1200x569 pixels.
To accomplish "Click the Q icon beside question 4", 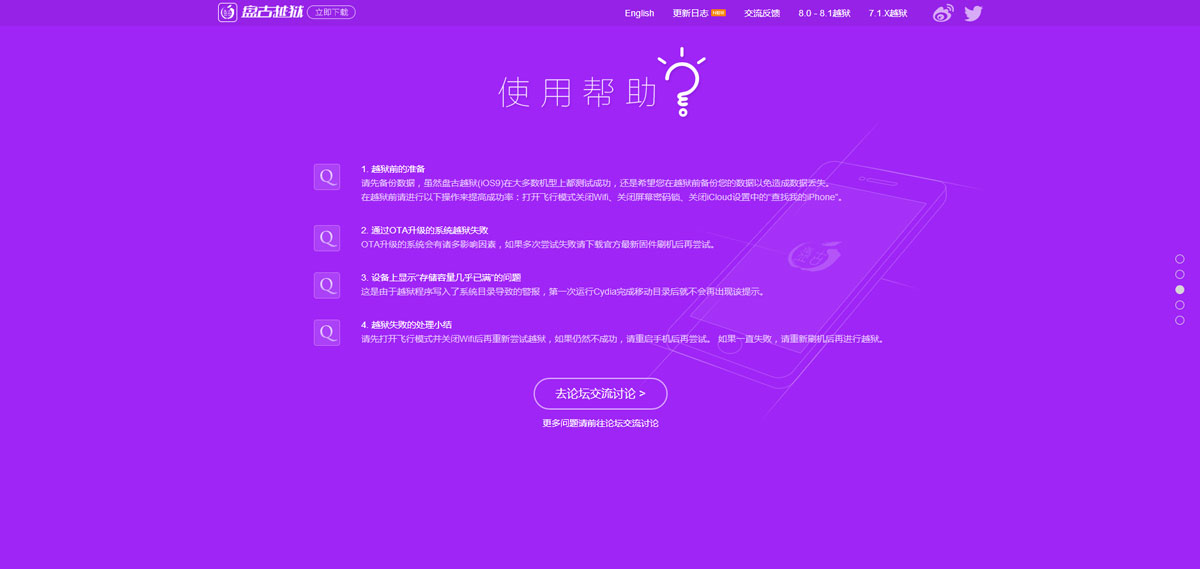I will pyautogui.click(x=327, y=332).
